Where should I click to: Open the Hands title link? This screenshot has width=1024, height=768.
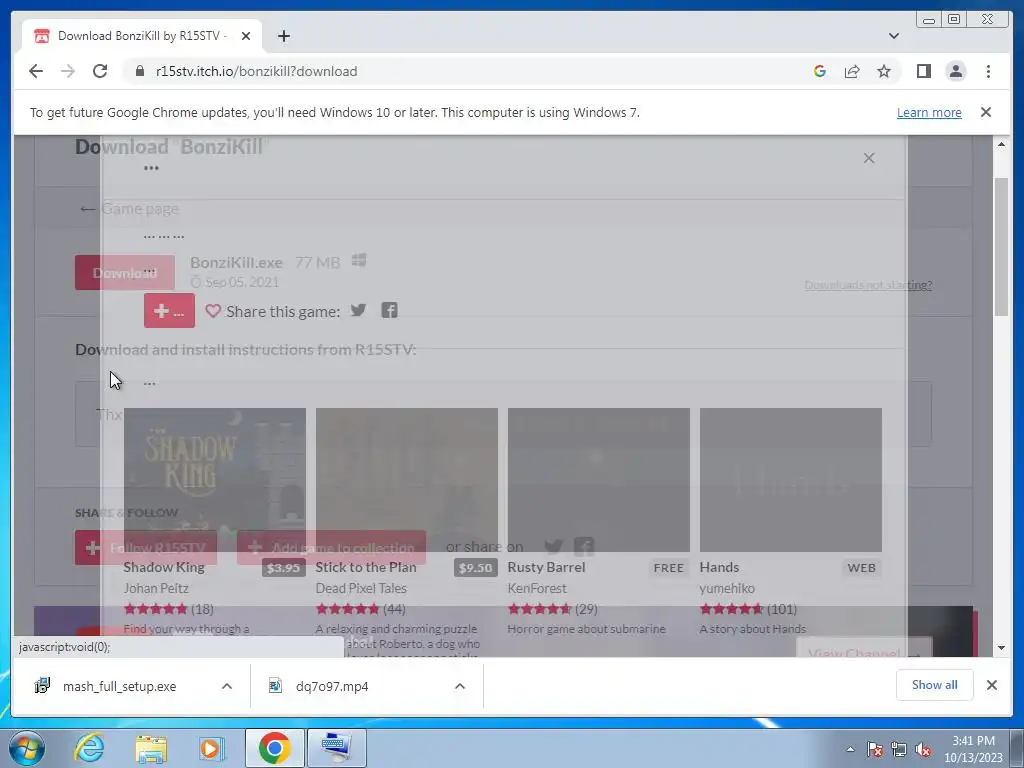click(x=719, y=567)
